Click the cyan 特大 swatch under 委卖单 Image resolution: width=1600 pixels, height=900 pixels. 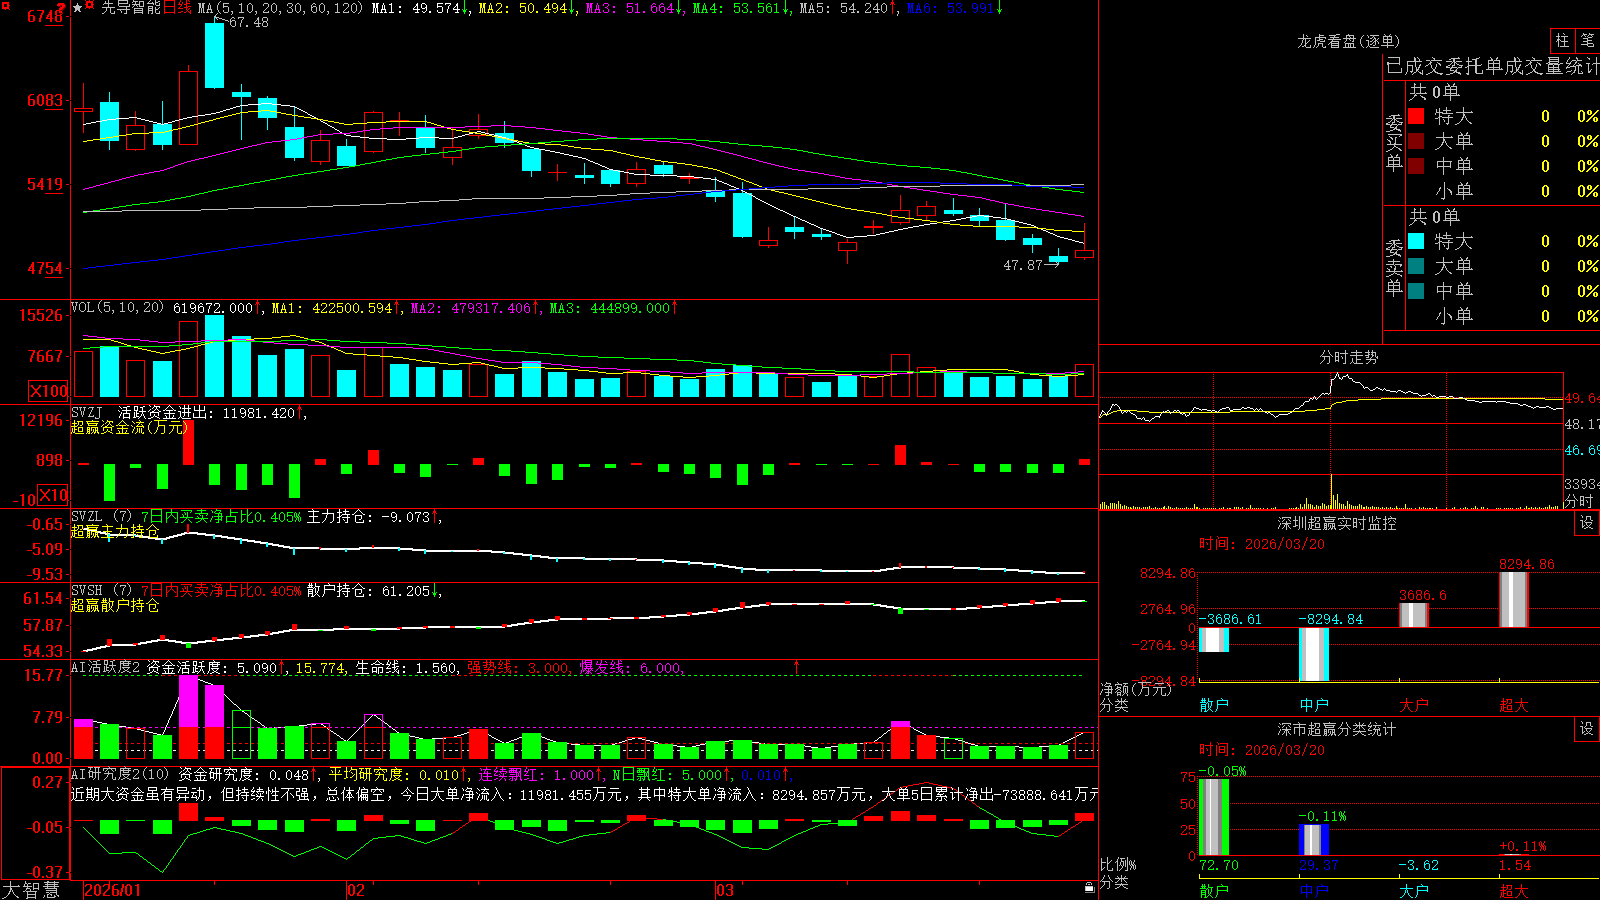click(x=1416, y=241)
